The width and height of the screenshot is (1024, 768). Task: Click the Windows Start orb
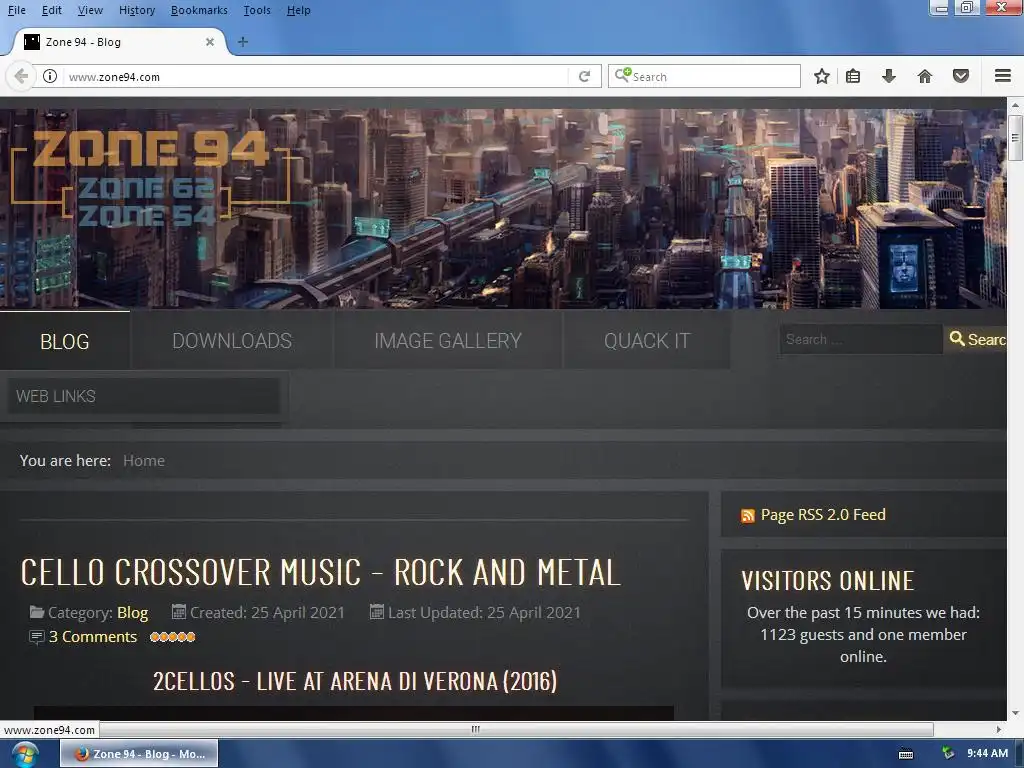[x=24, y=754]
